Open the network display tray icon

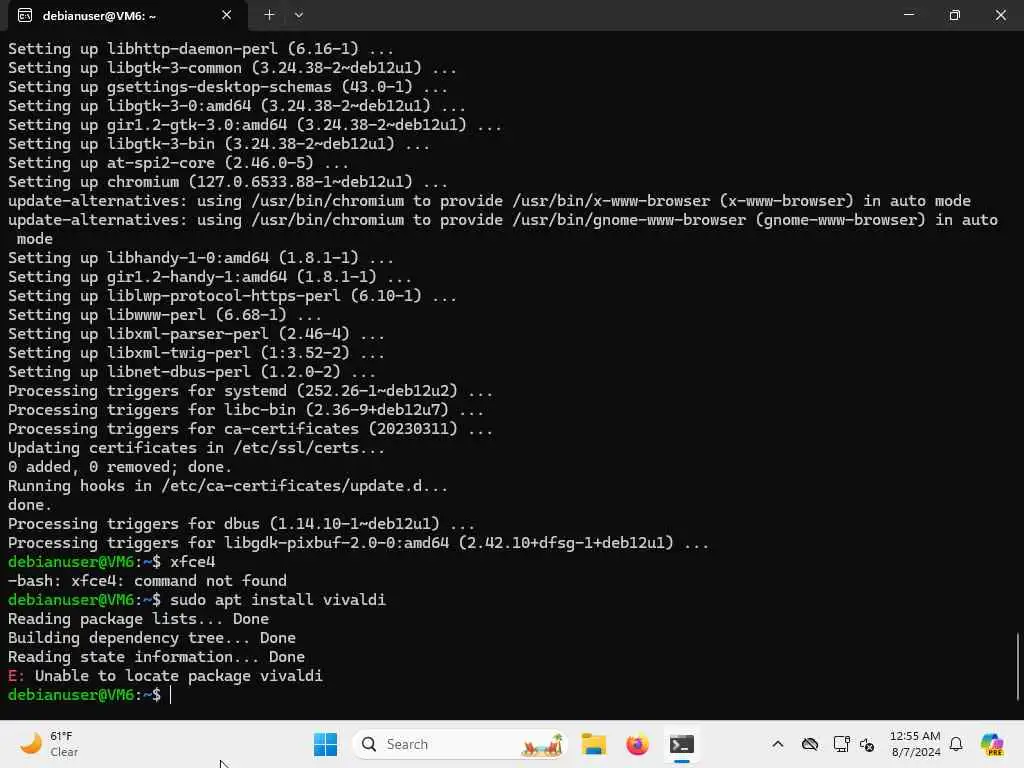pos(841,744)
